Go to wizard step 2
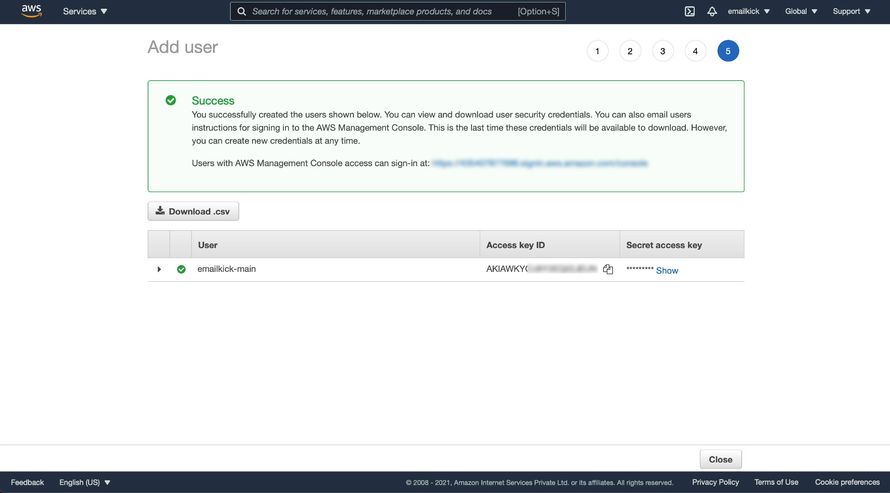The image size is (890, 493). [630, 51]
